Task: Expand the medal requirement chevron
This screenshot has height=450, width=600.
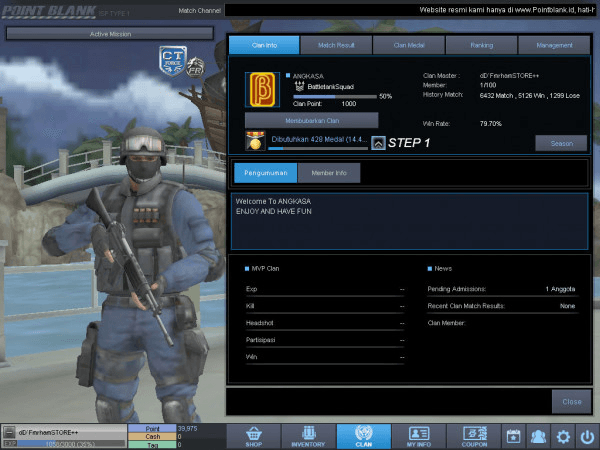Action: coord(378,143)
